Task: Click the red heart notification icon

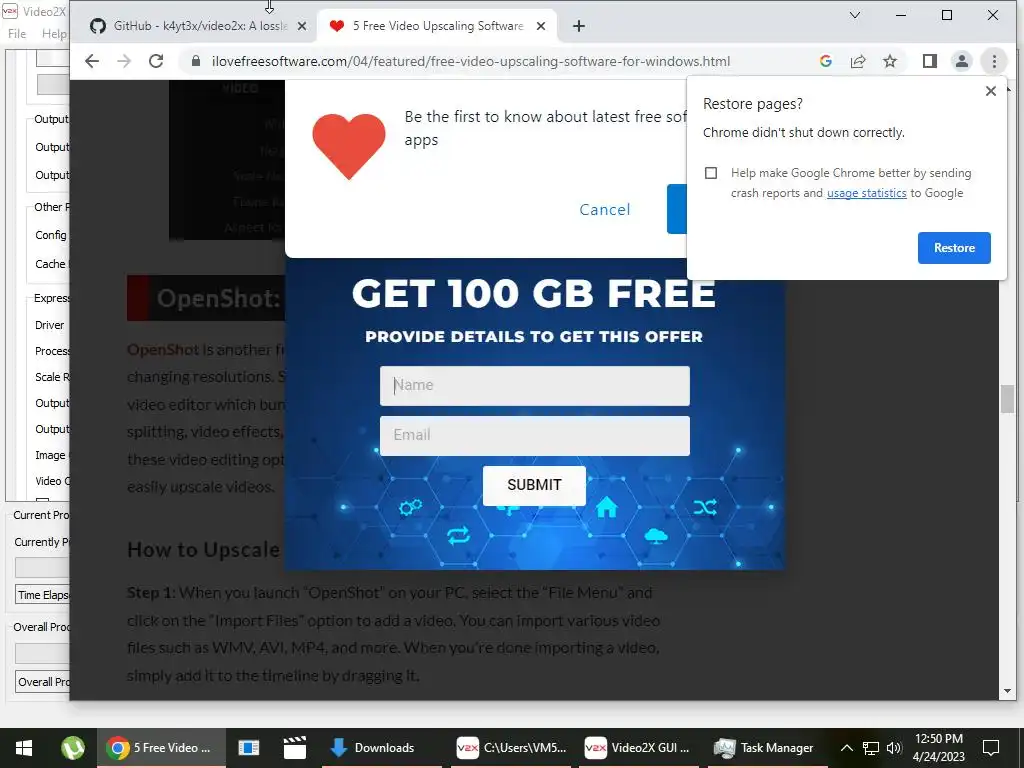Action: [x=349, y=146]
